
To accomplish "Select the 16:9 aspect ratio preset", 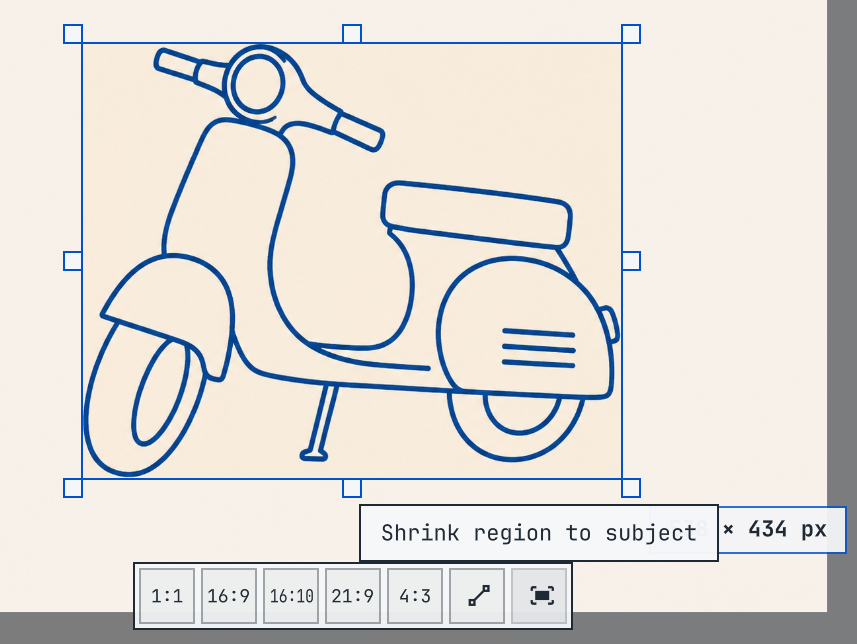I will tap(228, 596).
